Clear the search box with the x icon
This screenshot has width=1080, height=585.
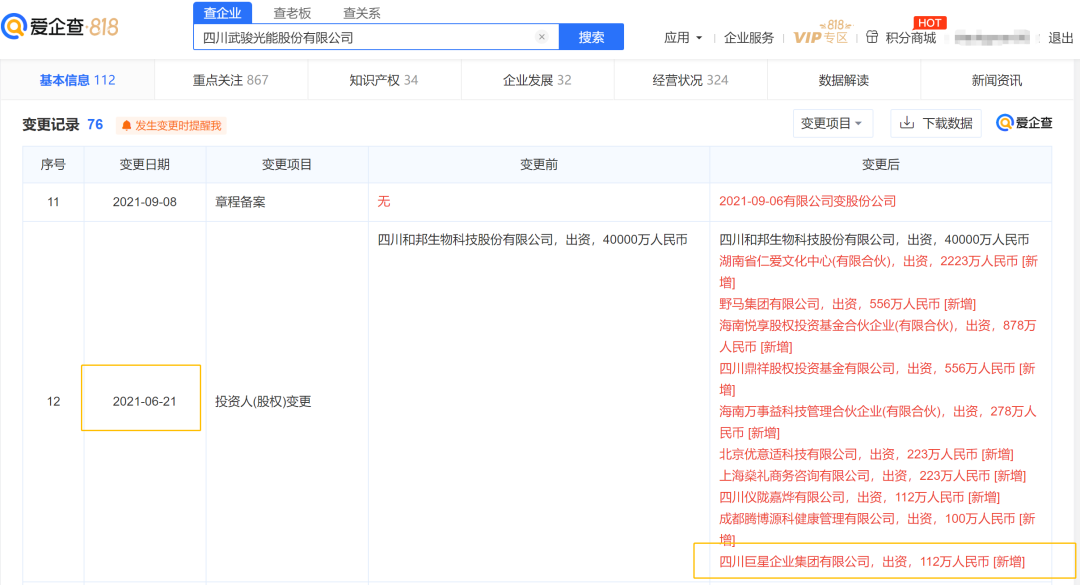coord(542,37)
